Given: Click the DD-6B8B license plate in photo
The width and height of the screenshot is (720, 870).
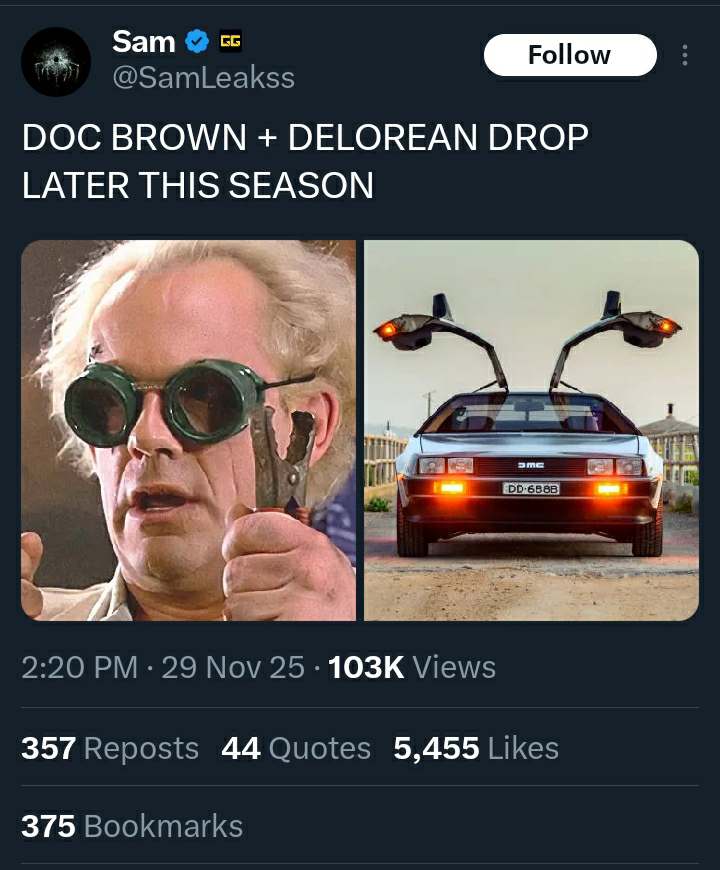Looking at the screenshot, I should [531, 488].
